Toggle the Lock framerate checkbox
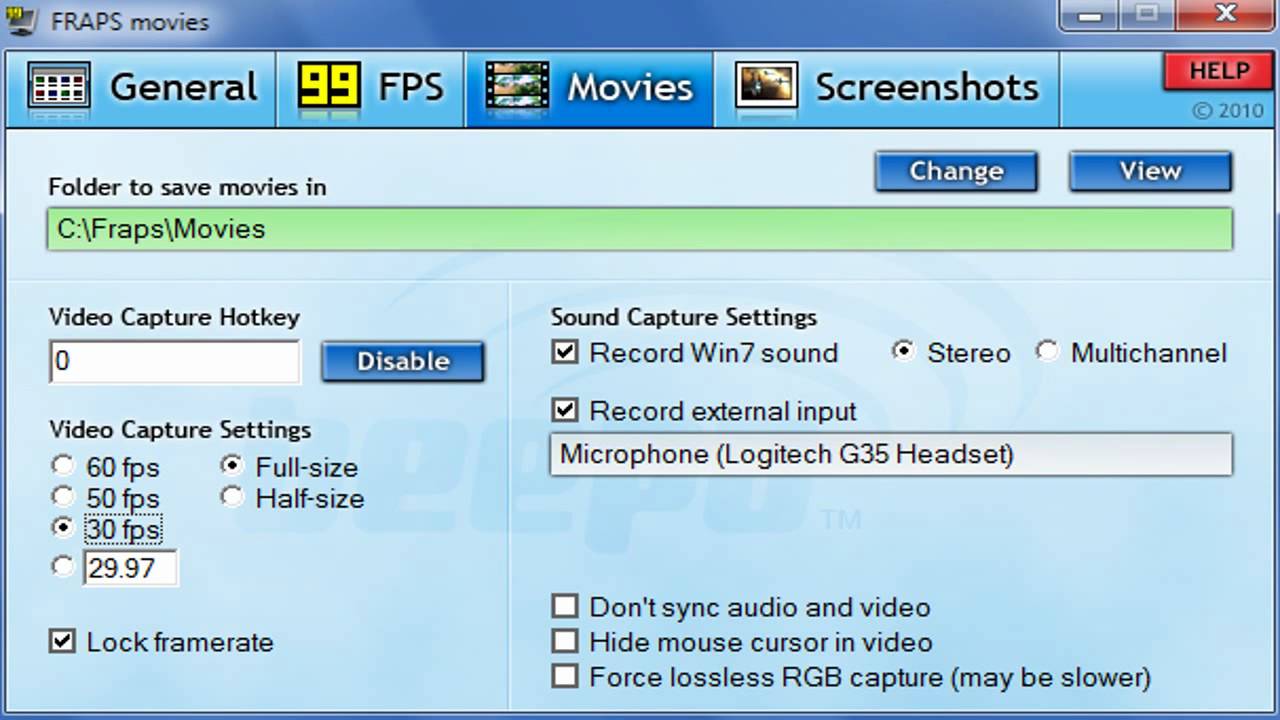This screenshot has width=1280, height=720. [x=62, y=642]
